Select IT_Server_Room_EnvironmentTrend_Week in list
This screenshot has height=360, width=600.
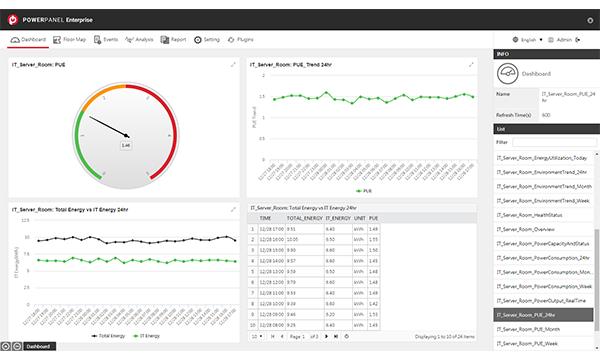[x=543, y=201]
